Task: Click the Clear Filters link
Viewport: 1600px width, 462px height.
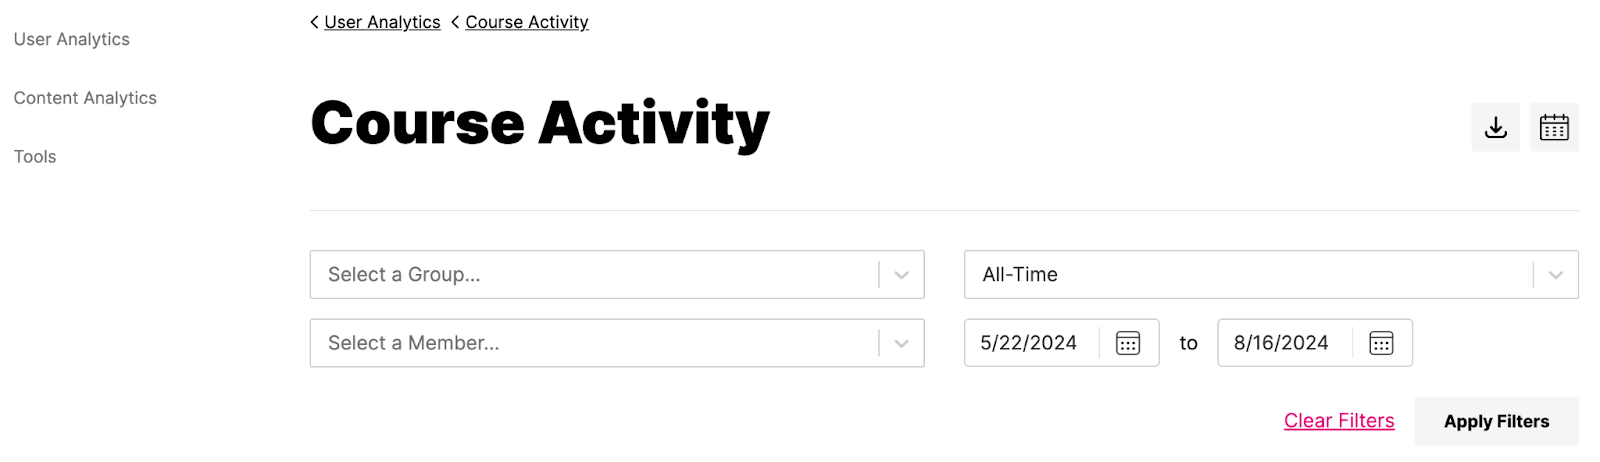Action: click(1339, 421)
